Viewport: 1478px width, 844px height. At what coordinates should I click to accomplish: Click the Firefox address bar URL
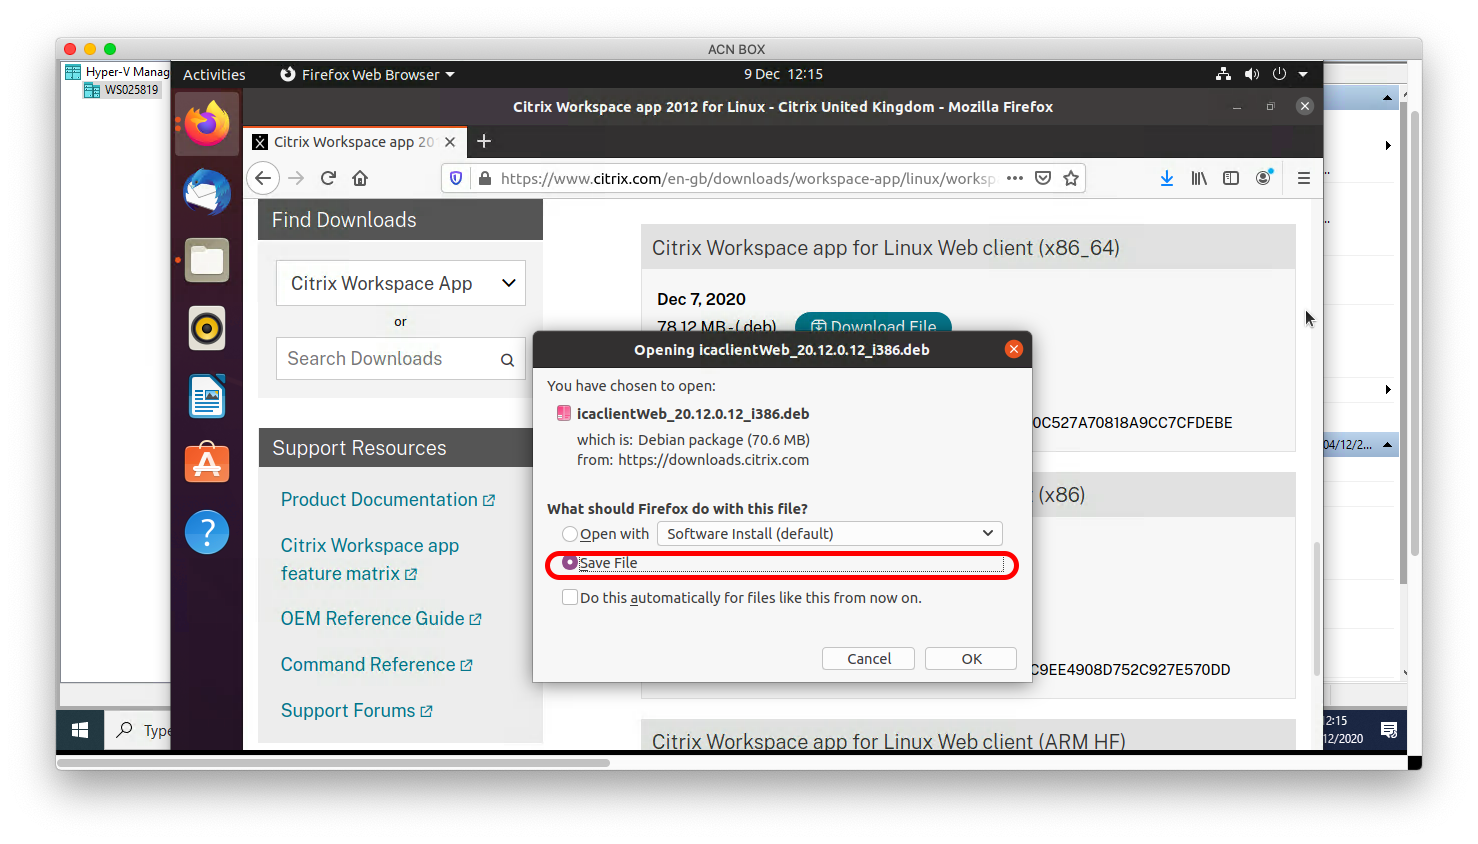[747, 178]
